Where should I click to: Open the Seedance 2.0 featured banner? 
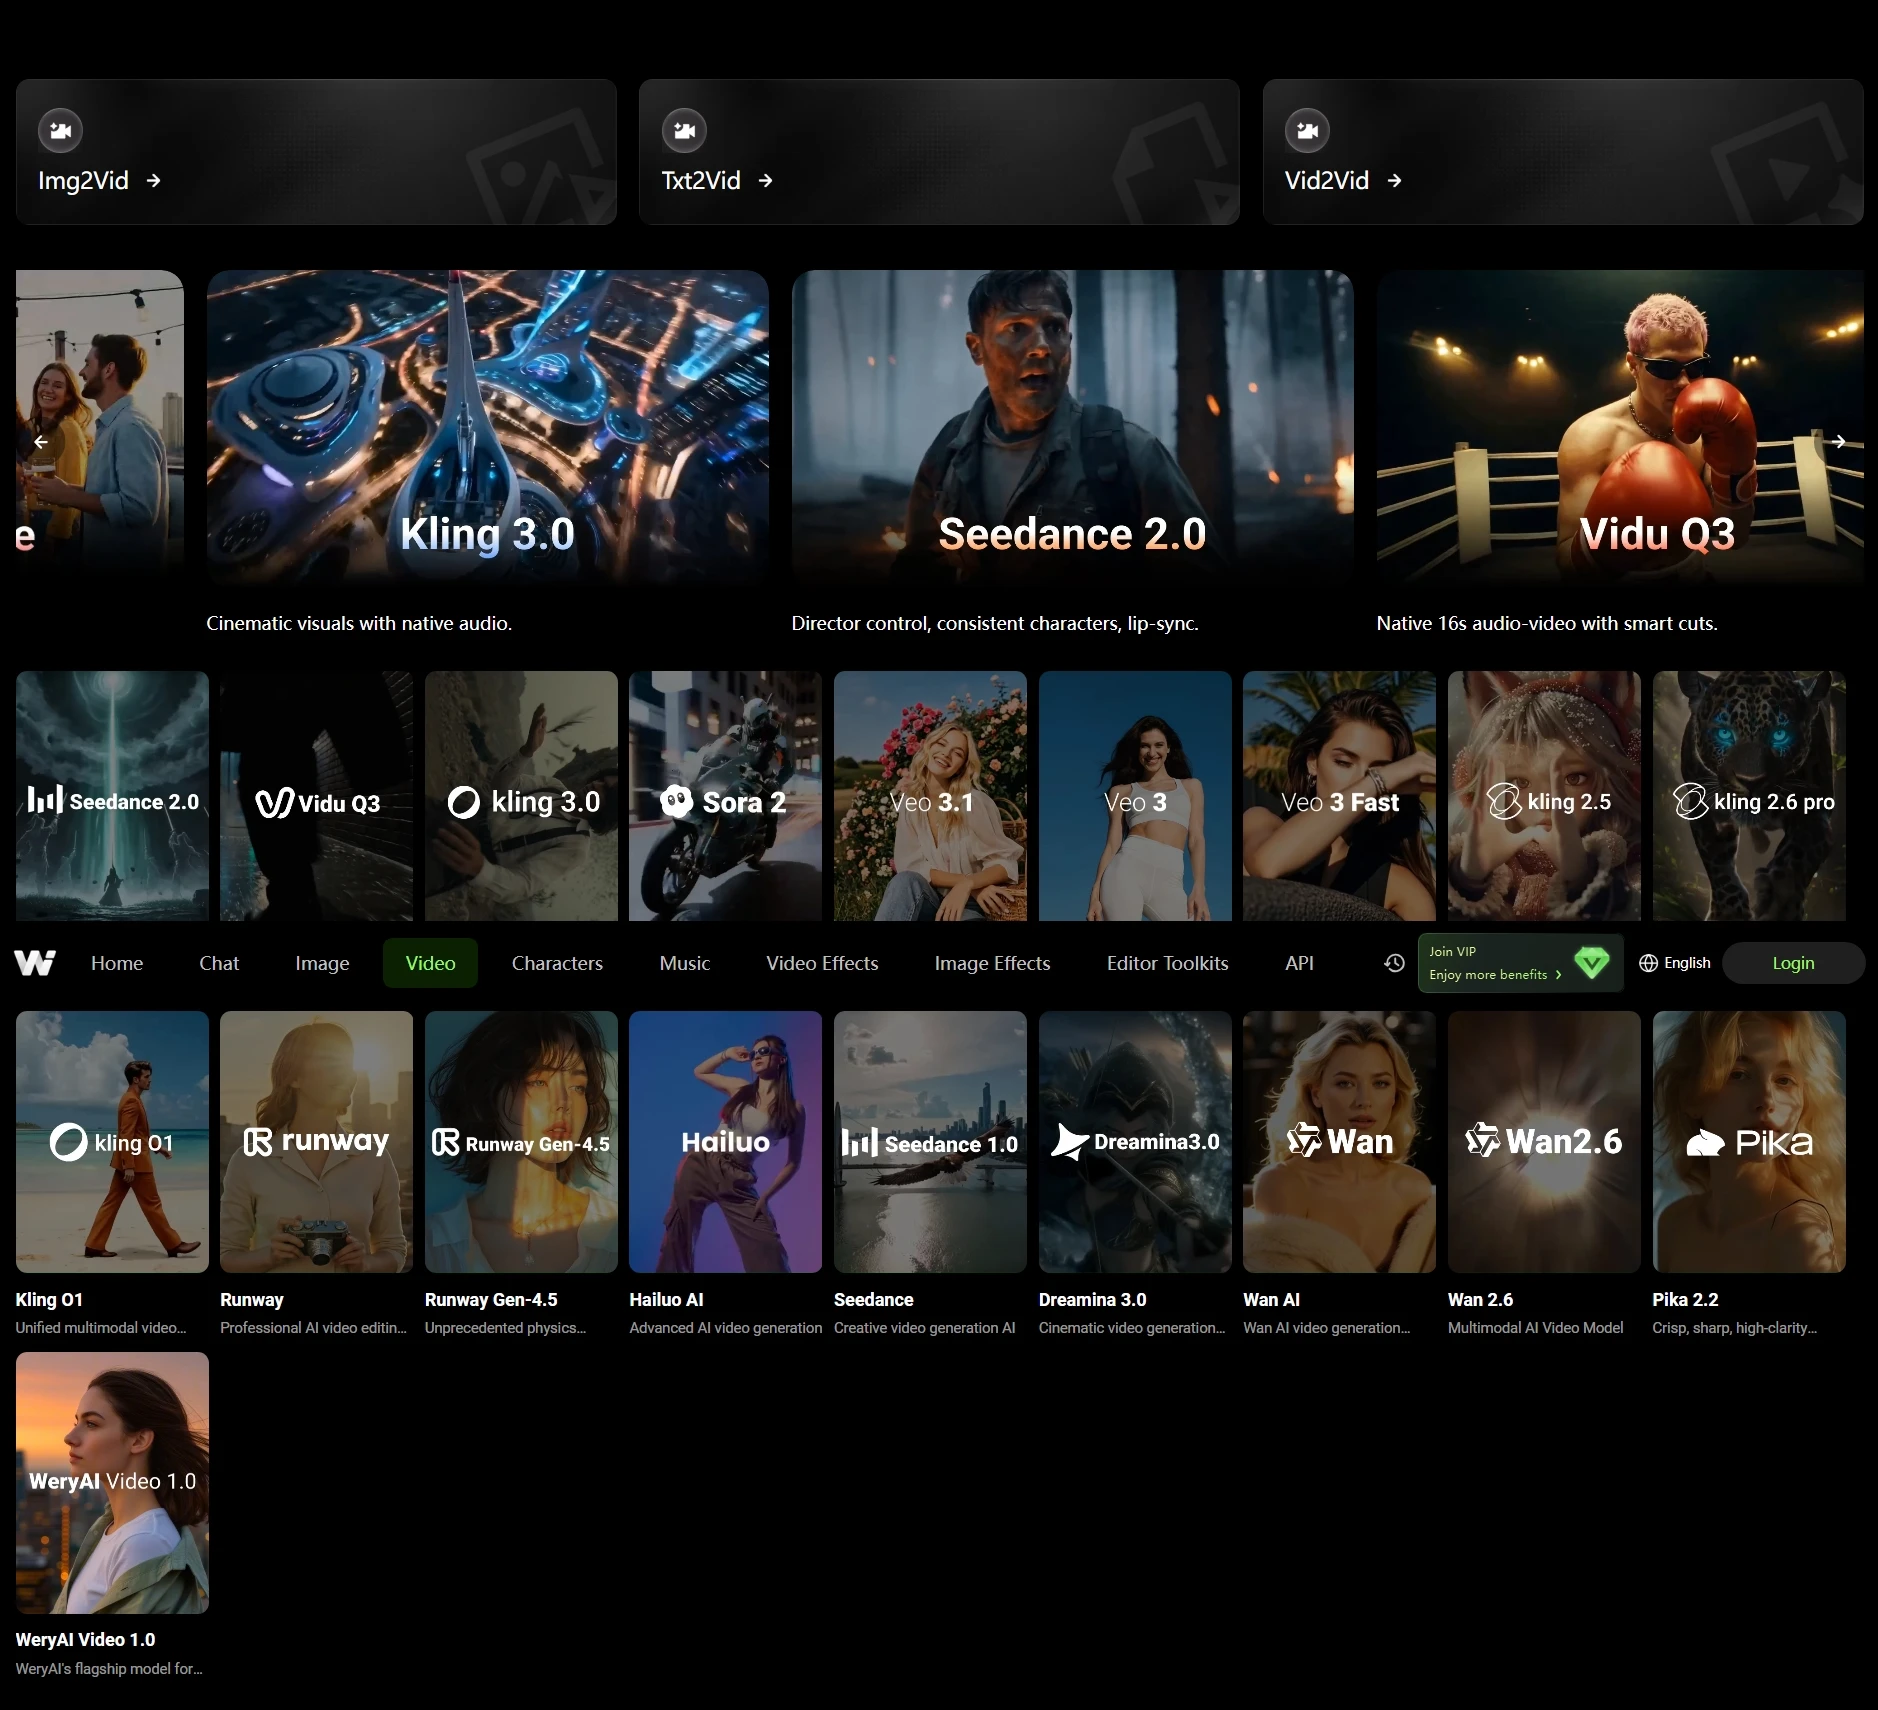(1072, 427)
